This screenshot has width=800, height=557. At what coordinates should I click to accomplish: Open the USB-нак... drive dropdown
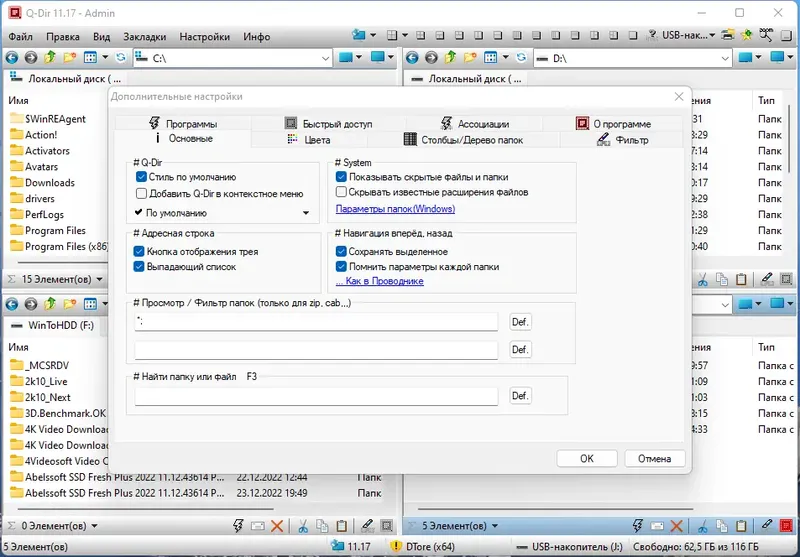click(x=712, y=35)
